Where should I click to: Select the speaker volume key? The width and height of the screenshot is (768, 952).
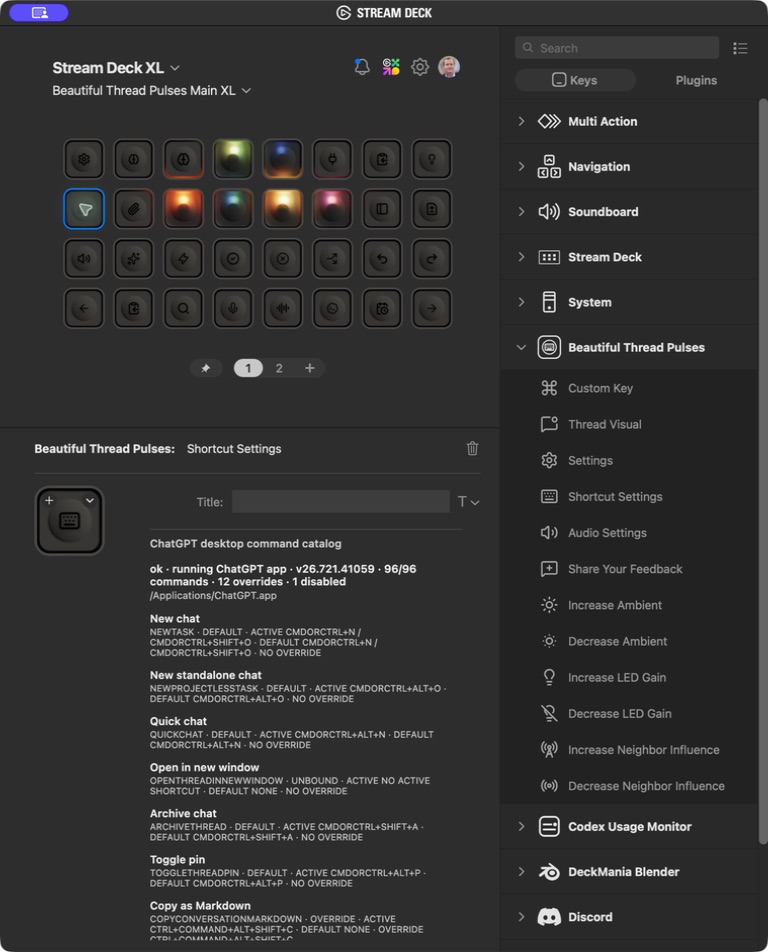(x=84, y=259)
